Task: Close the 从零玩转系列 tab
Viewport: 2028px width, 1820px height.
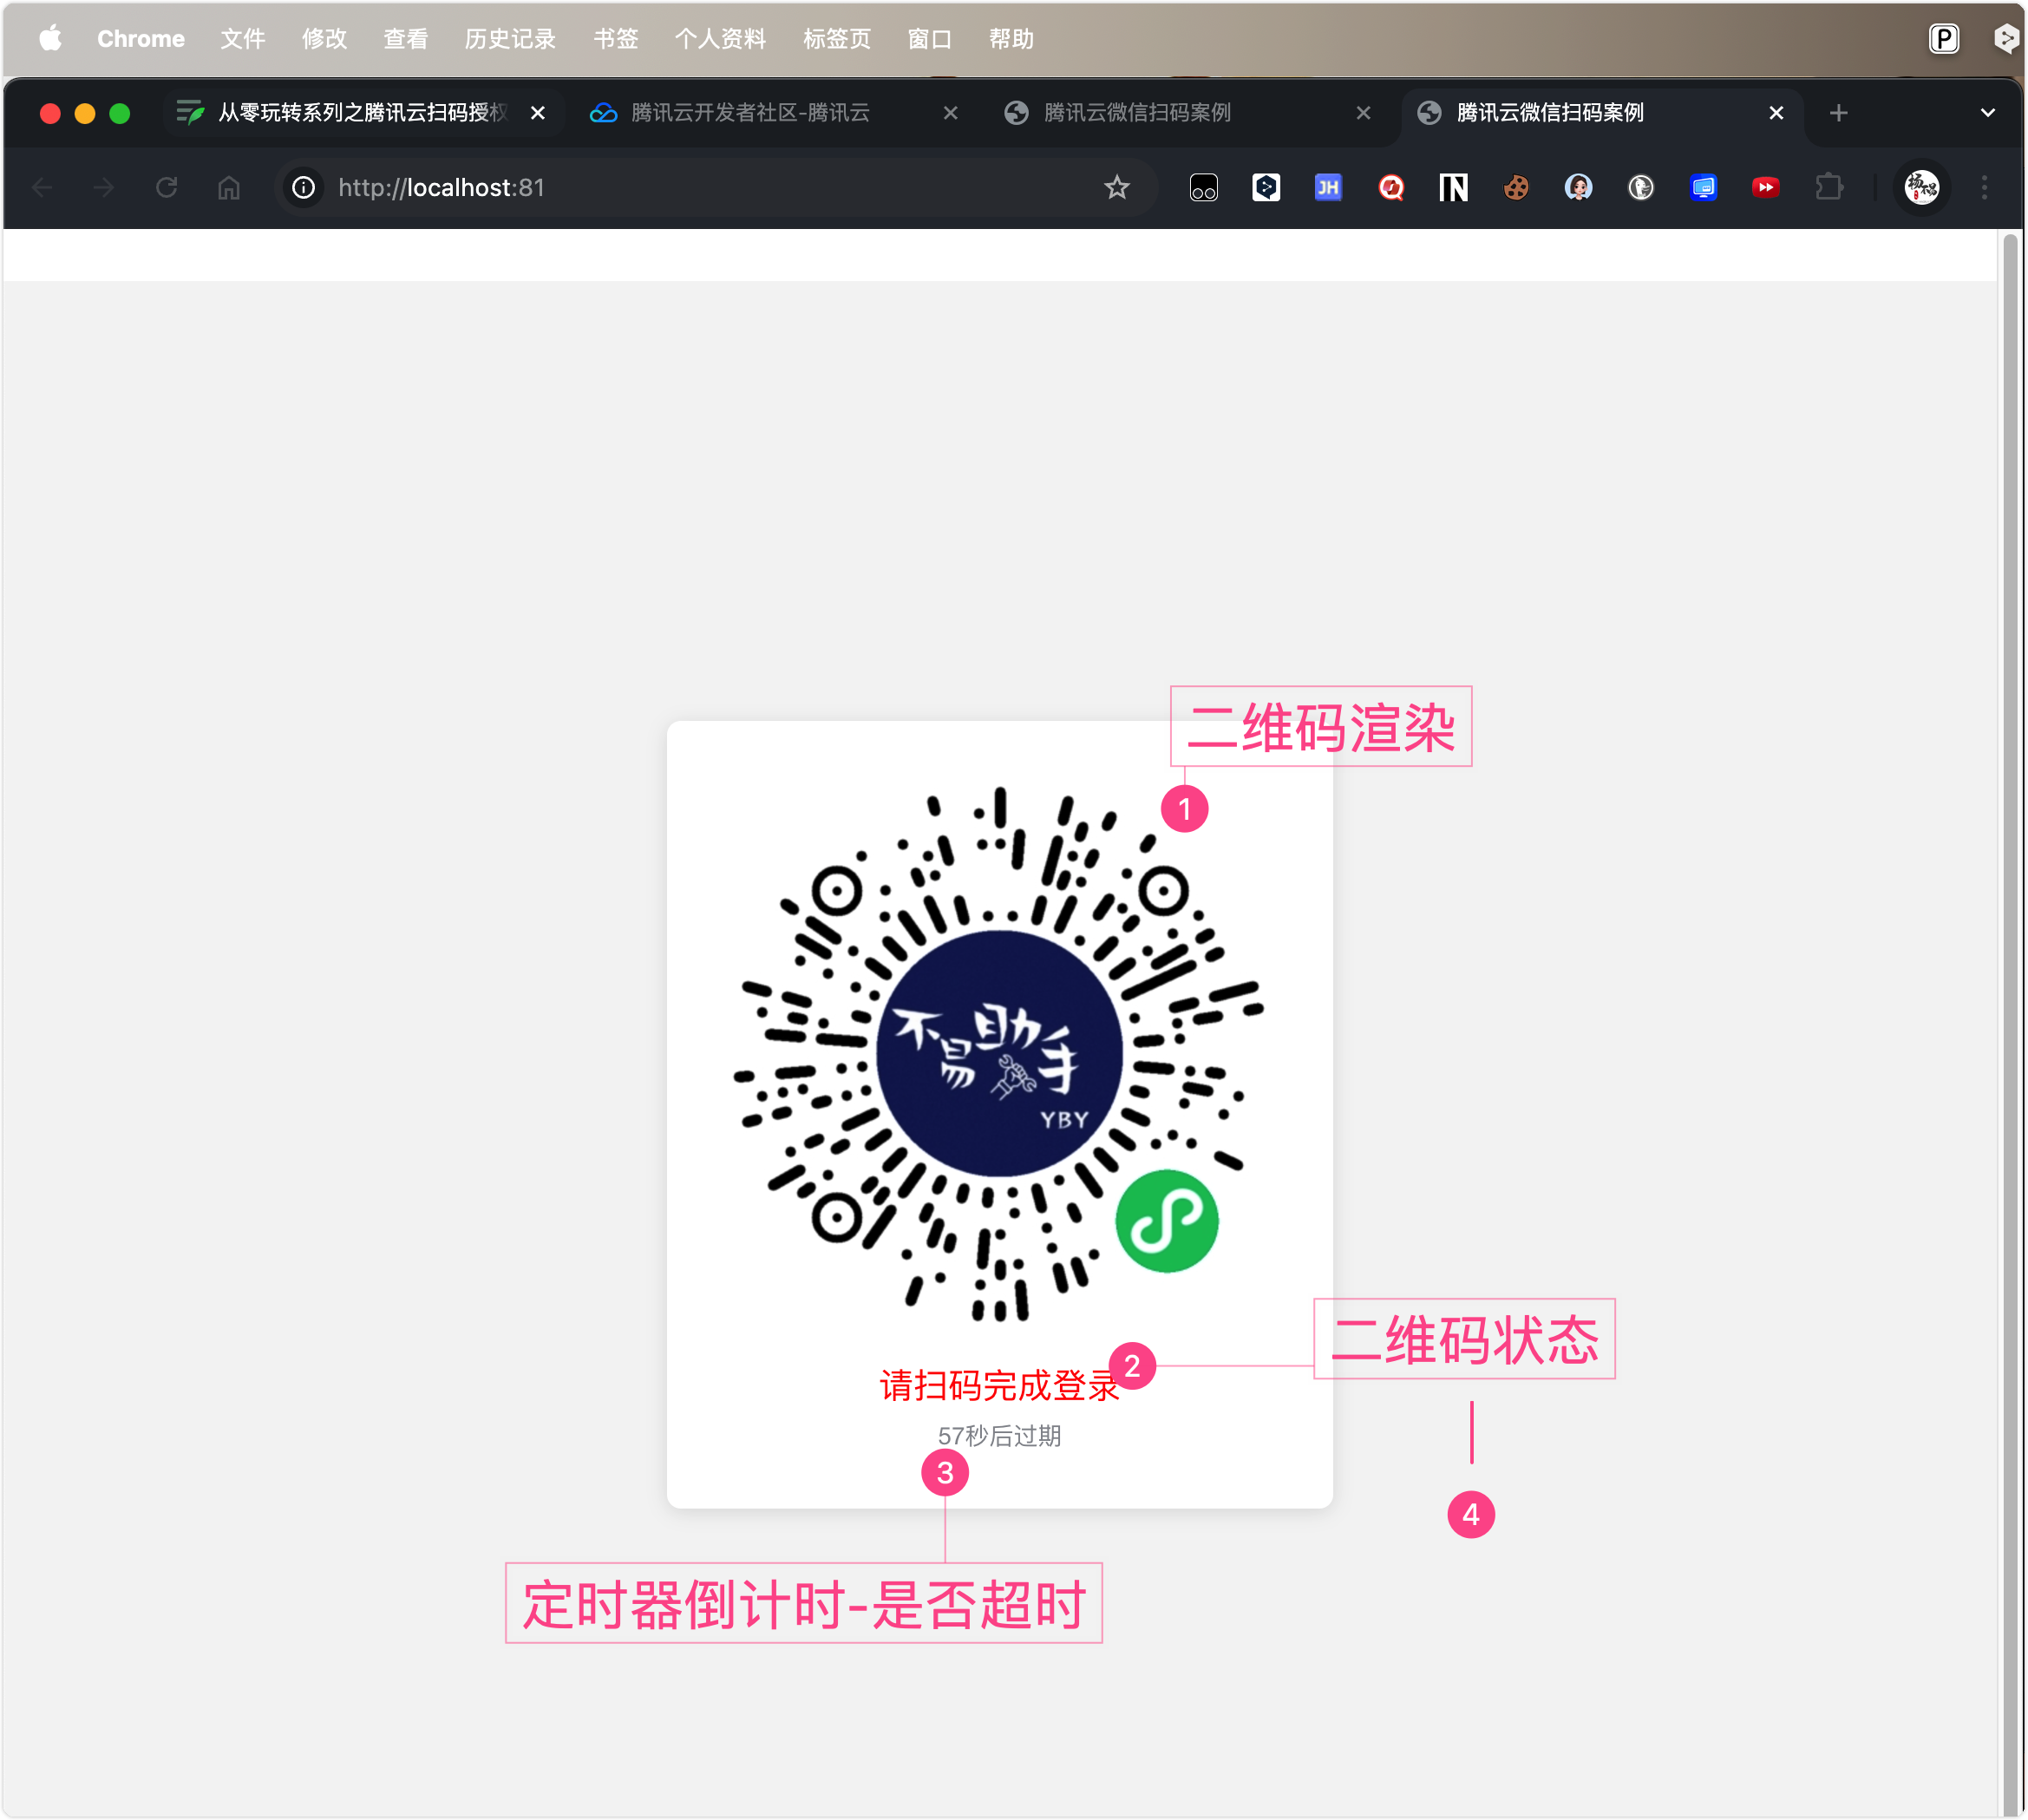Action: pyautogui.click(x=538, y=113)
